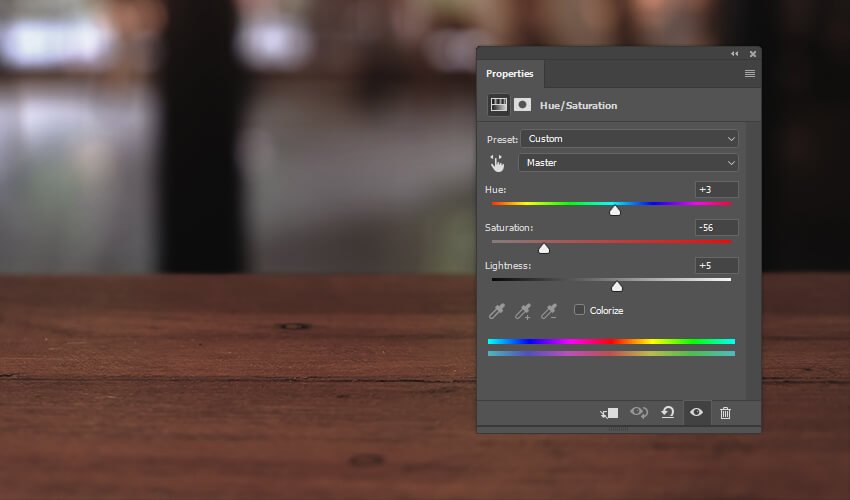Click the Saturation value field
This screenshot has width=850, height=500.
716,228
